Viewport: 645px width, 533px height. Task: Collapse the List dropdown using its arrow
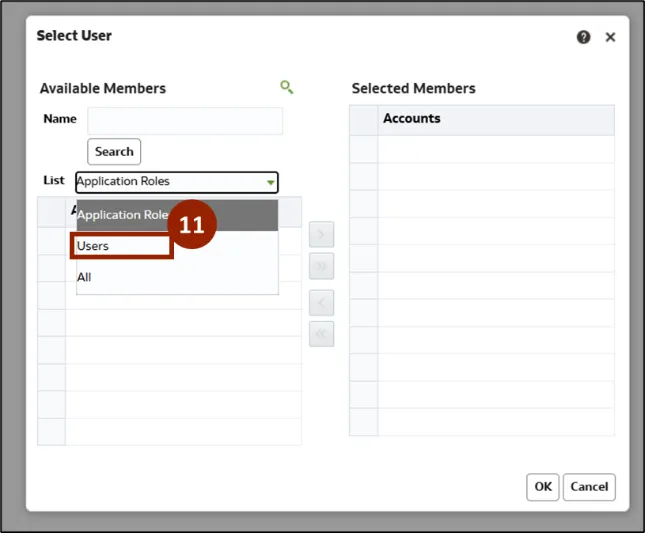click(270, 183)
